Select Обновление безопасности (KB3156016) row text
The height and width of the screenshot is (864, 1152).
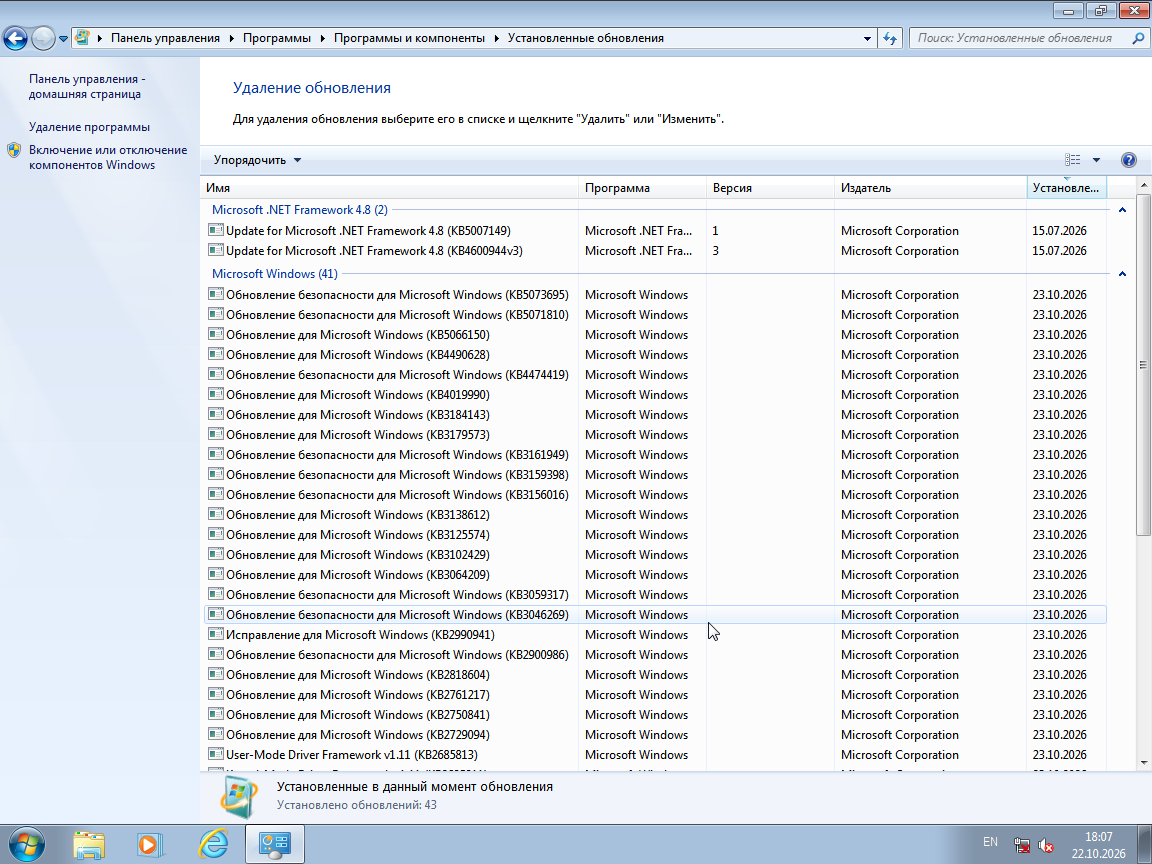coord(397,494)
